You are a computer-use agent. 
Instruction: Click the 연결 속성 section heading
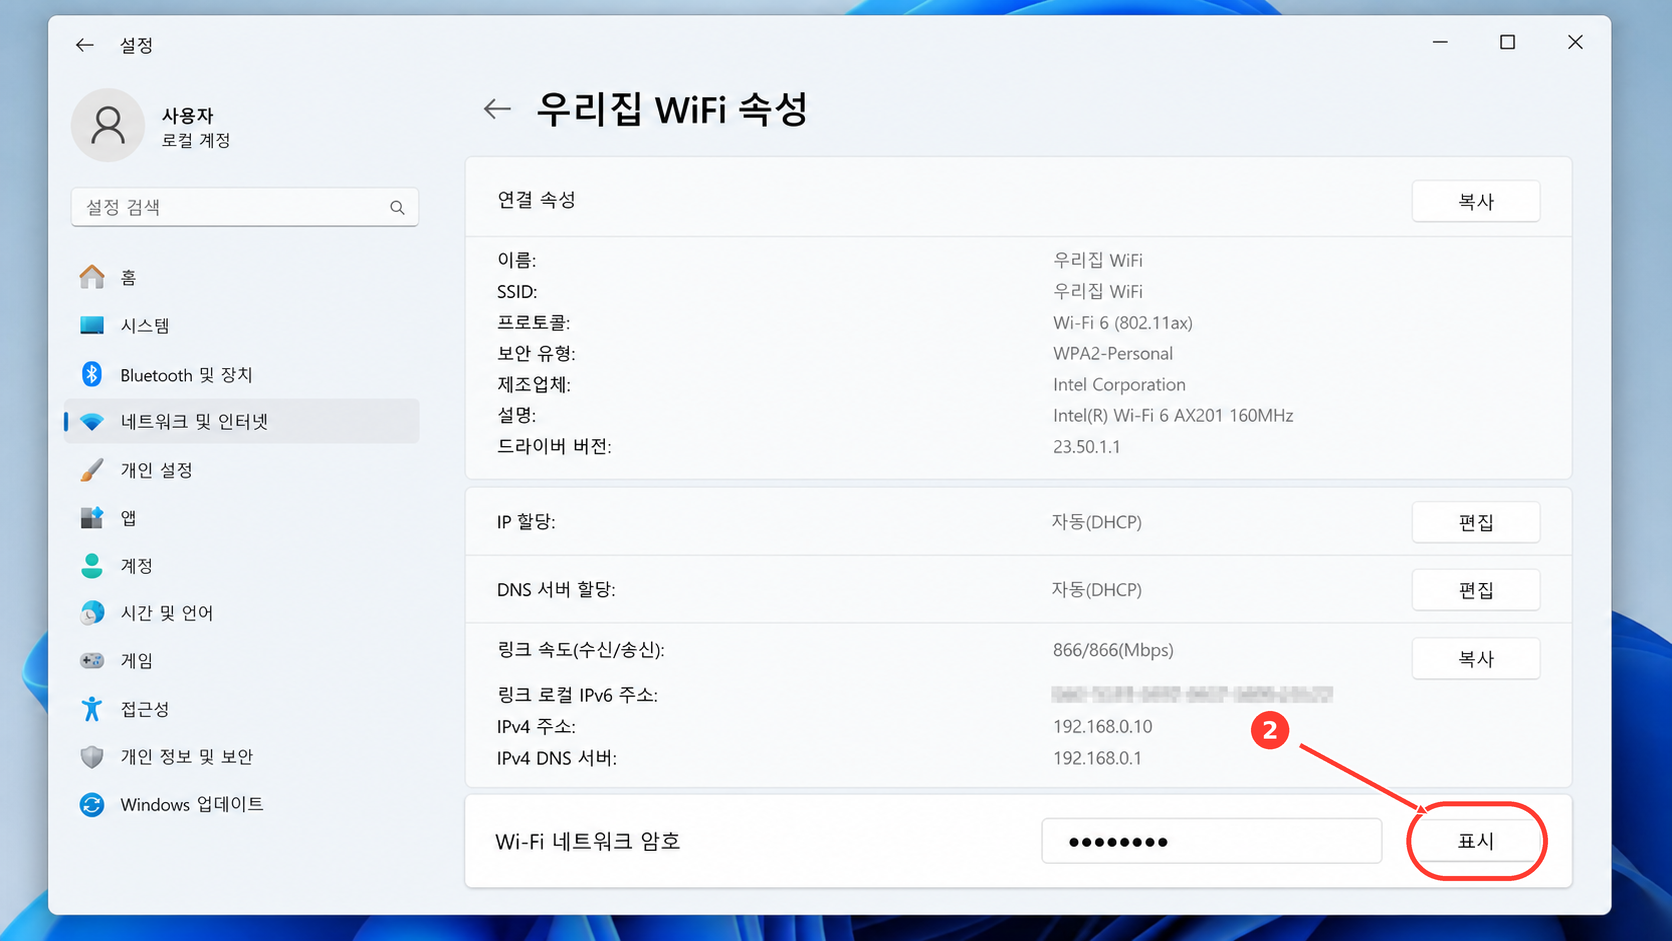coord(536,200)
